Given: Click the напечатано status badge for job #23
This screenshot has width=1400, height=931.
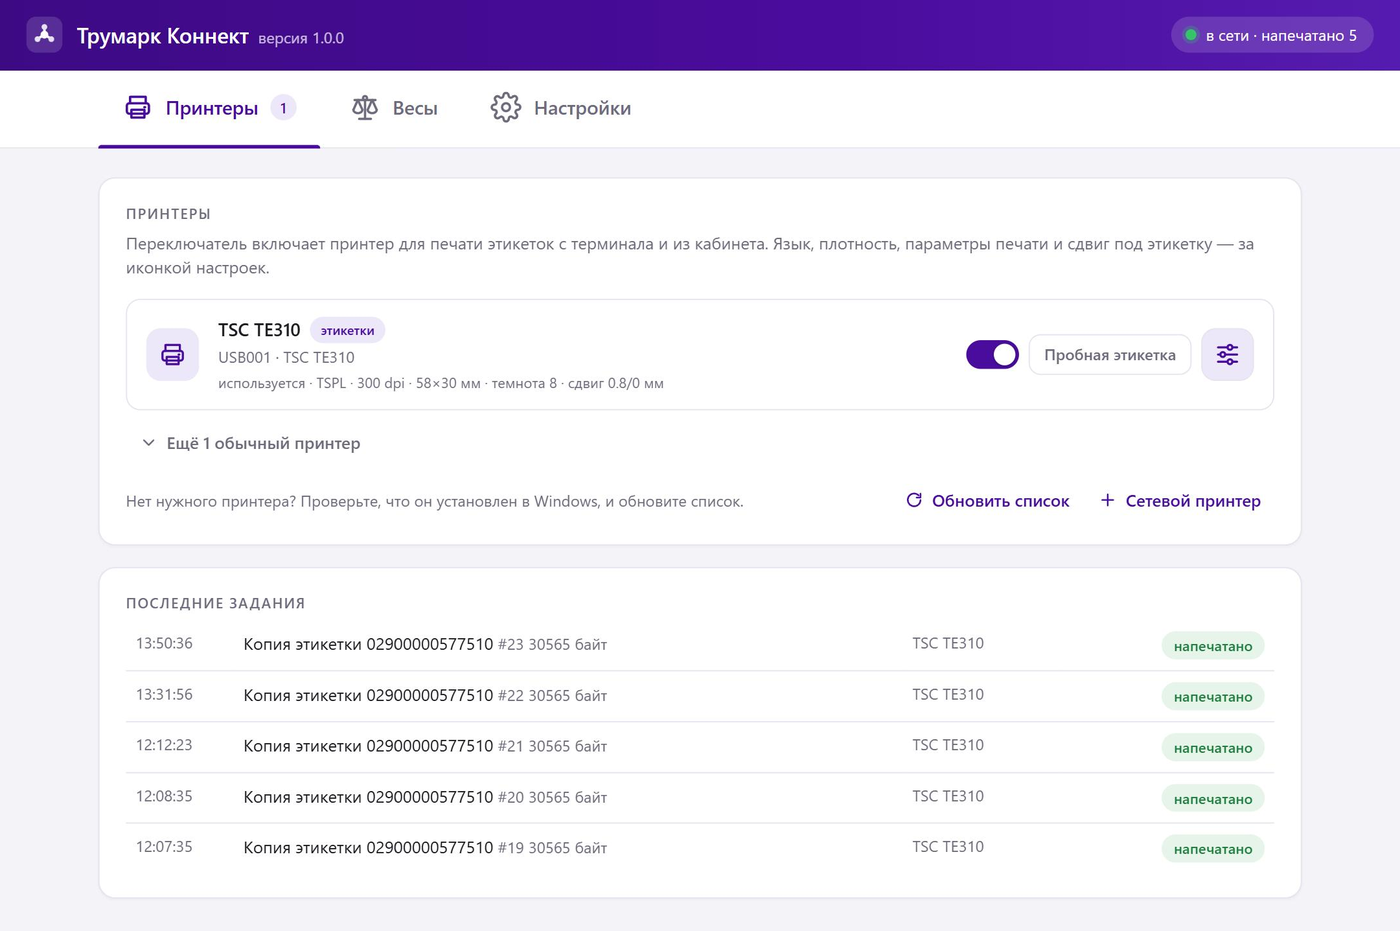Looking at the screenshot, I should 1213,646.
